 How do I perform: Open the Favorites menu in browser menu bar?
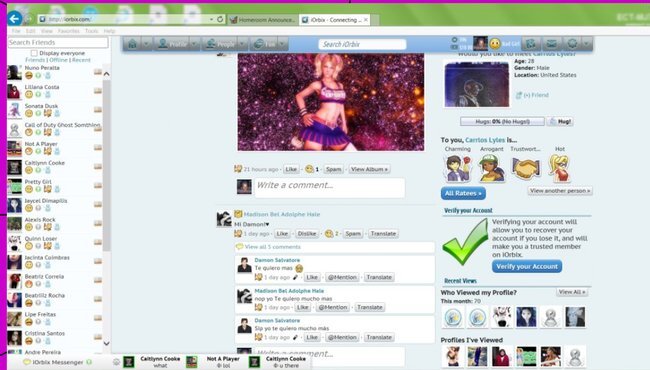[x=68, y=31]
